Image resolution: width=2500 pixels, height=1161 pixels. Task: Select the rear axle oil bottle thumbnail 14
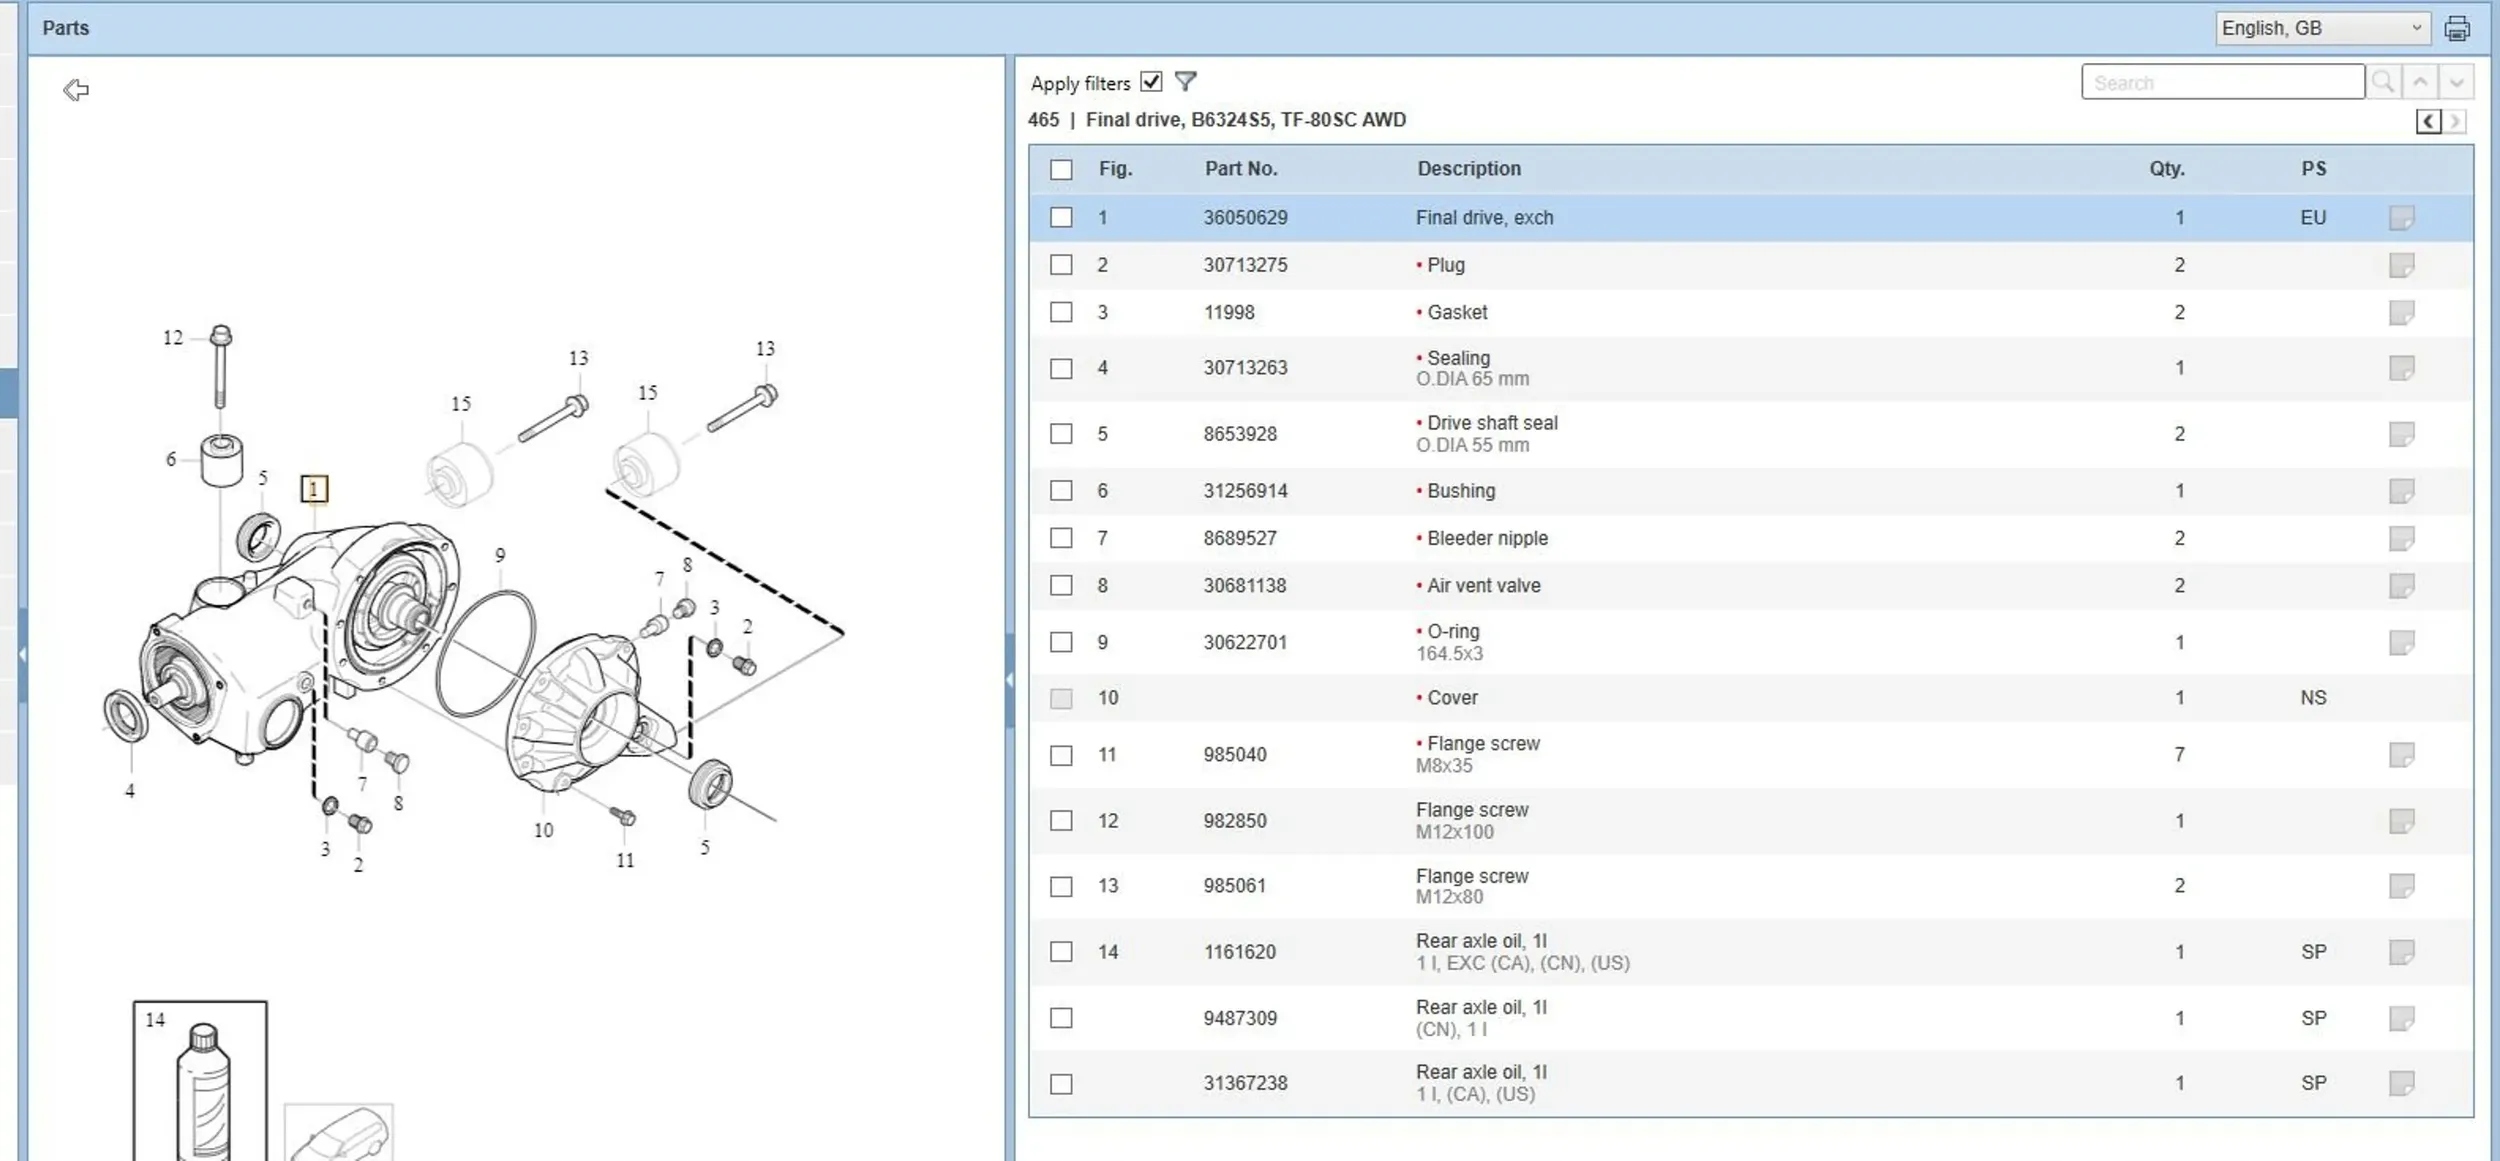coord(200,1080)
